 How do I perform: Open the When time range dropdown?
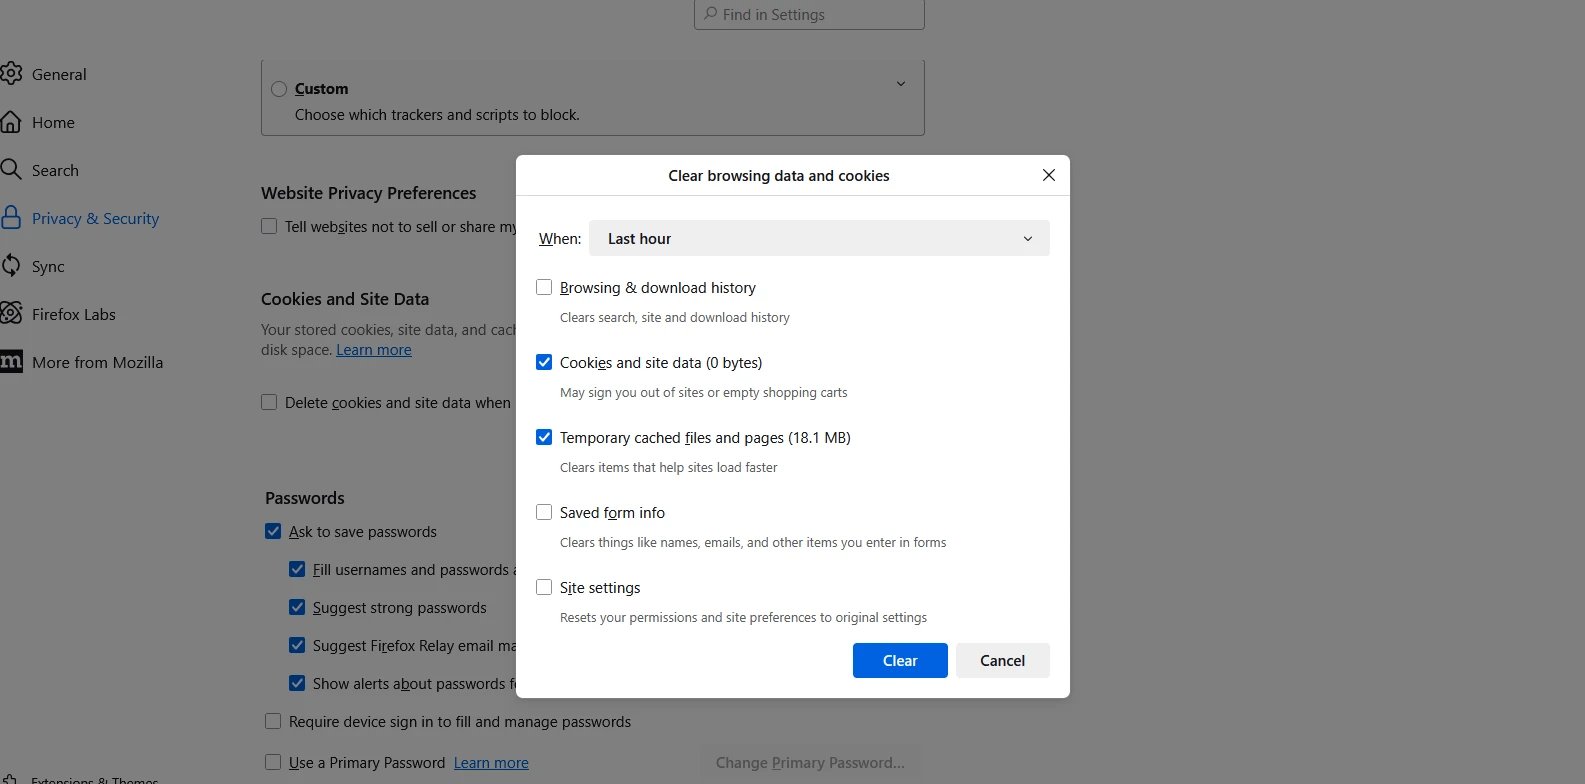pyautogui.click(x=819, y=239)
